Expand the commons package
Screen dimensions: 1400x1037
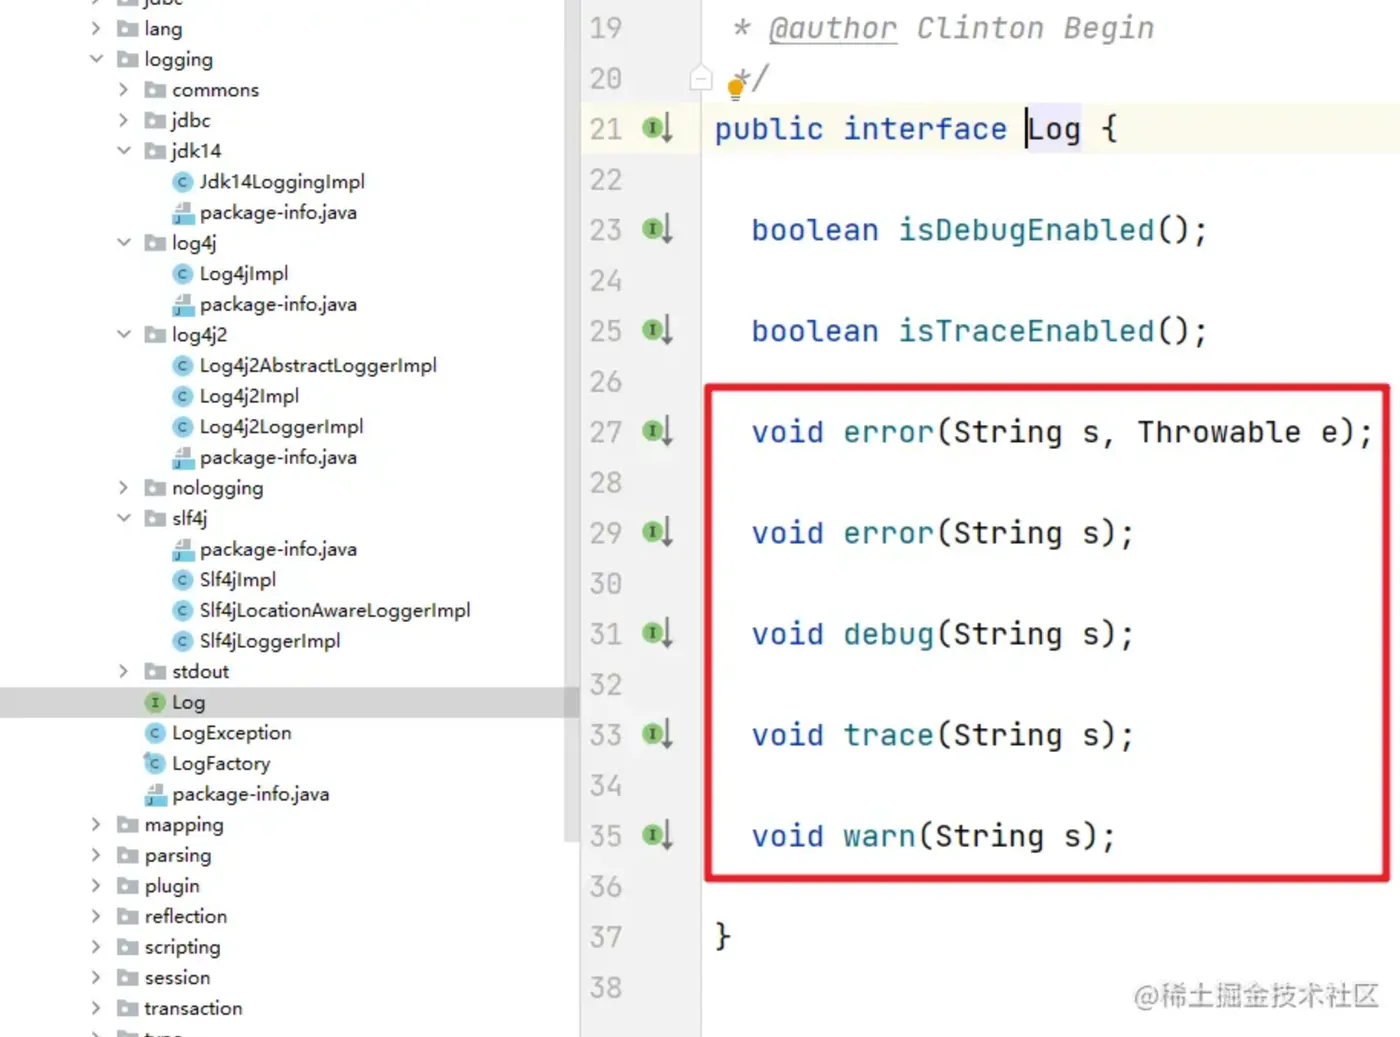tap(124, 90)
